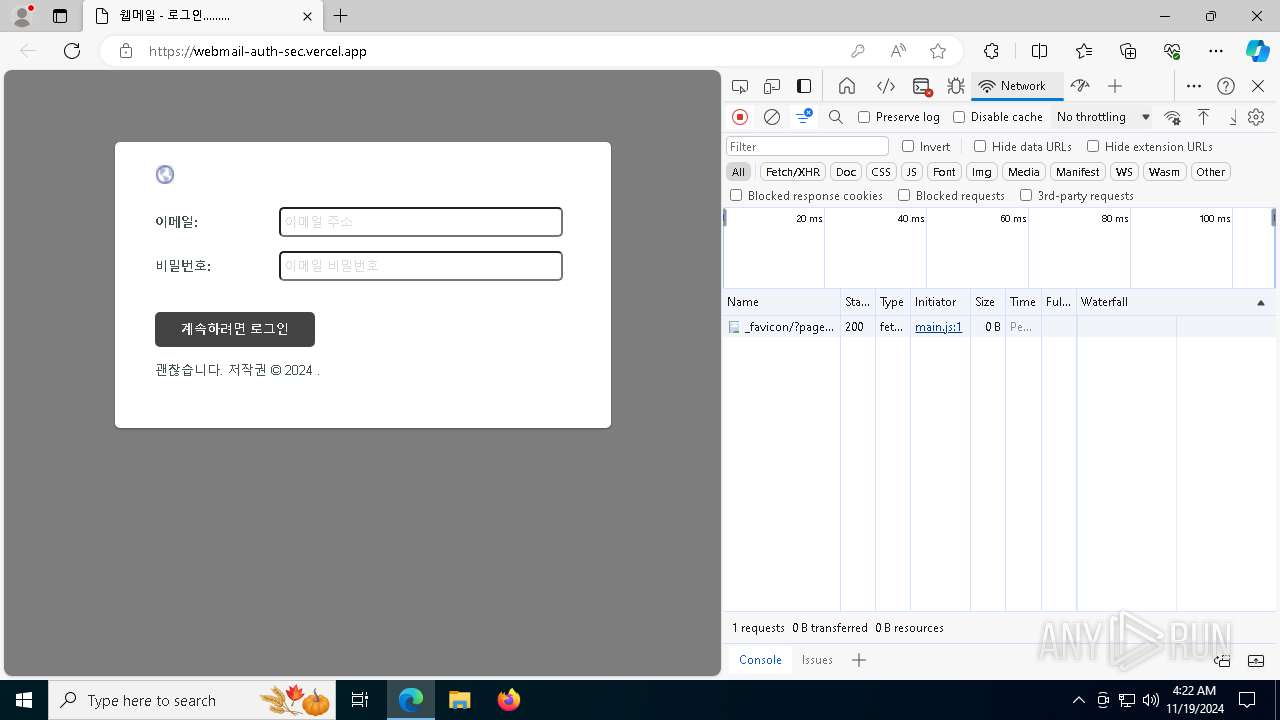The image size is (1280, 720).
Task: Open browser Extensions puzzle icon
Action: (x=991, y=51)
